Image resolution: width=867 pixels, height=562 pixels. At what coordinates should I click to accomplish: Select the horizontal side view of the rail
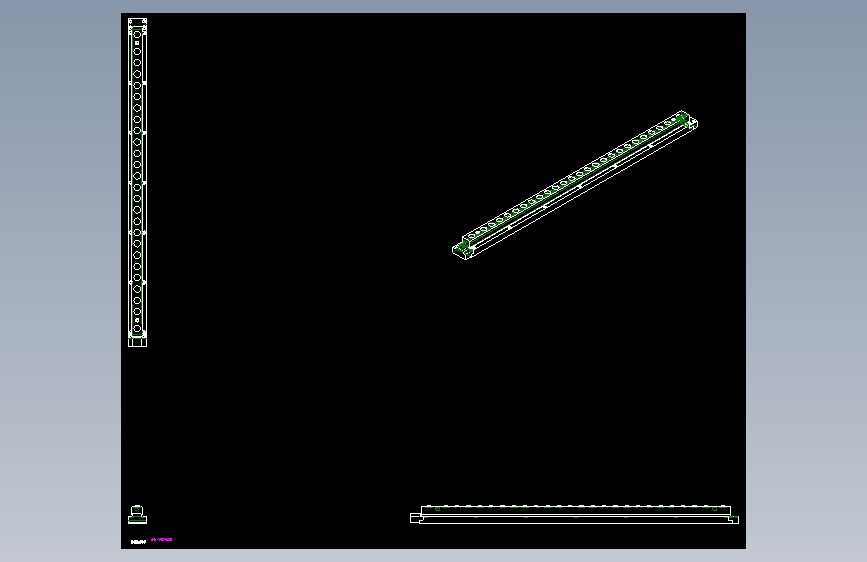pyautogui.click(x=574, y=514)
